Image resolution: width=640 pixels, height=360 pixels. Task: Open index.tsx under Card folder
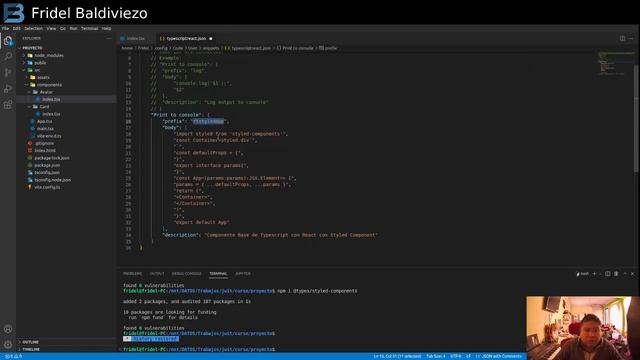(67, 114)
